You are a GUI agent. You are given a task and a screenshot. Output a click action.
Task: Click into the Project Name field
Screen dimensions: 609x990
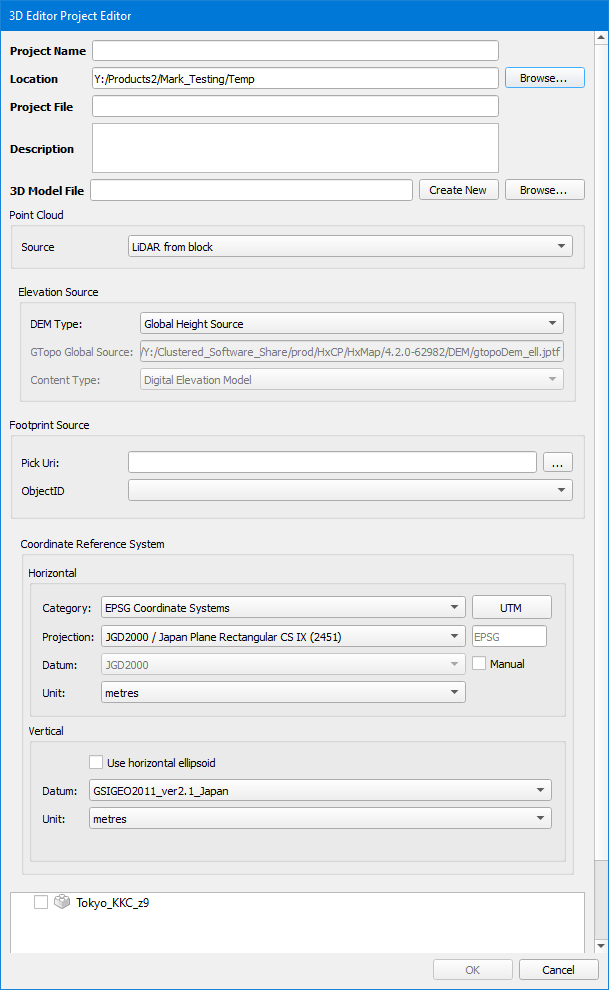pyautogui.click(x=295, y=51)
